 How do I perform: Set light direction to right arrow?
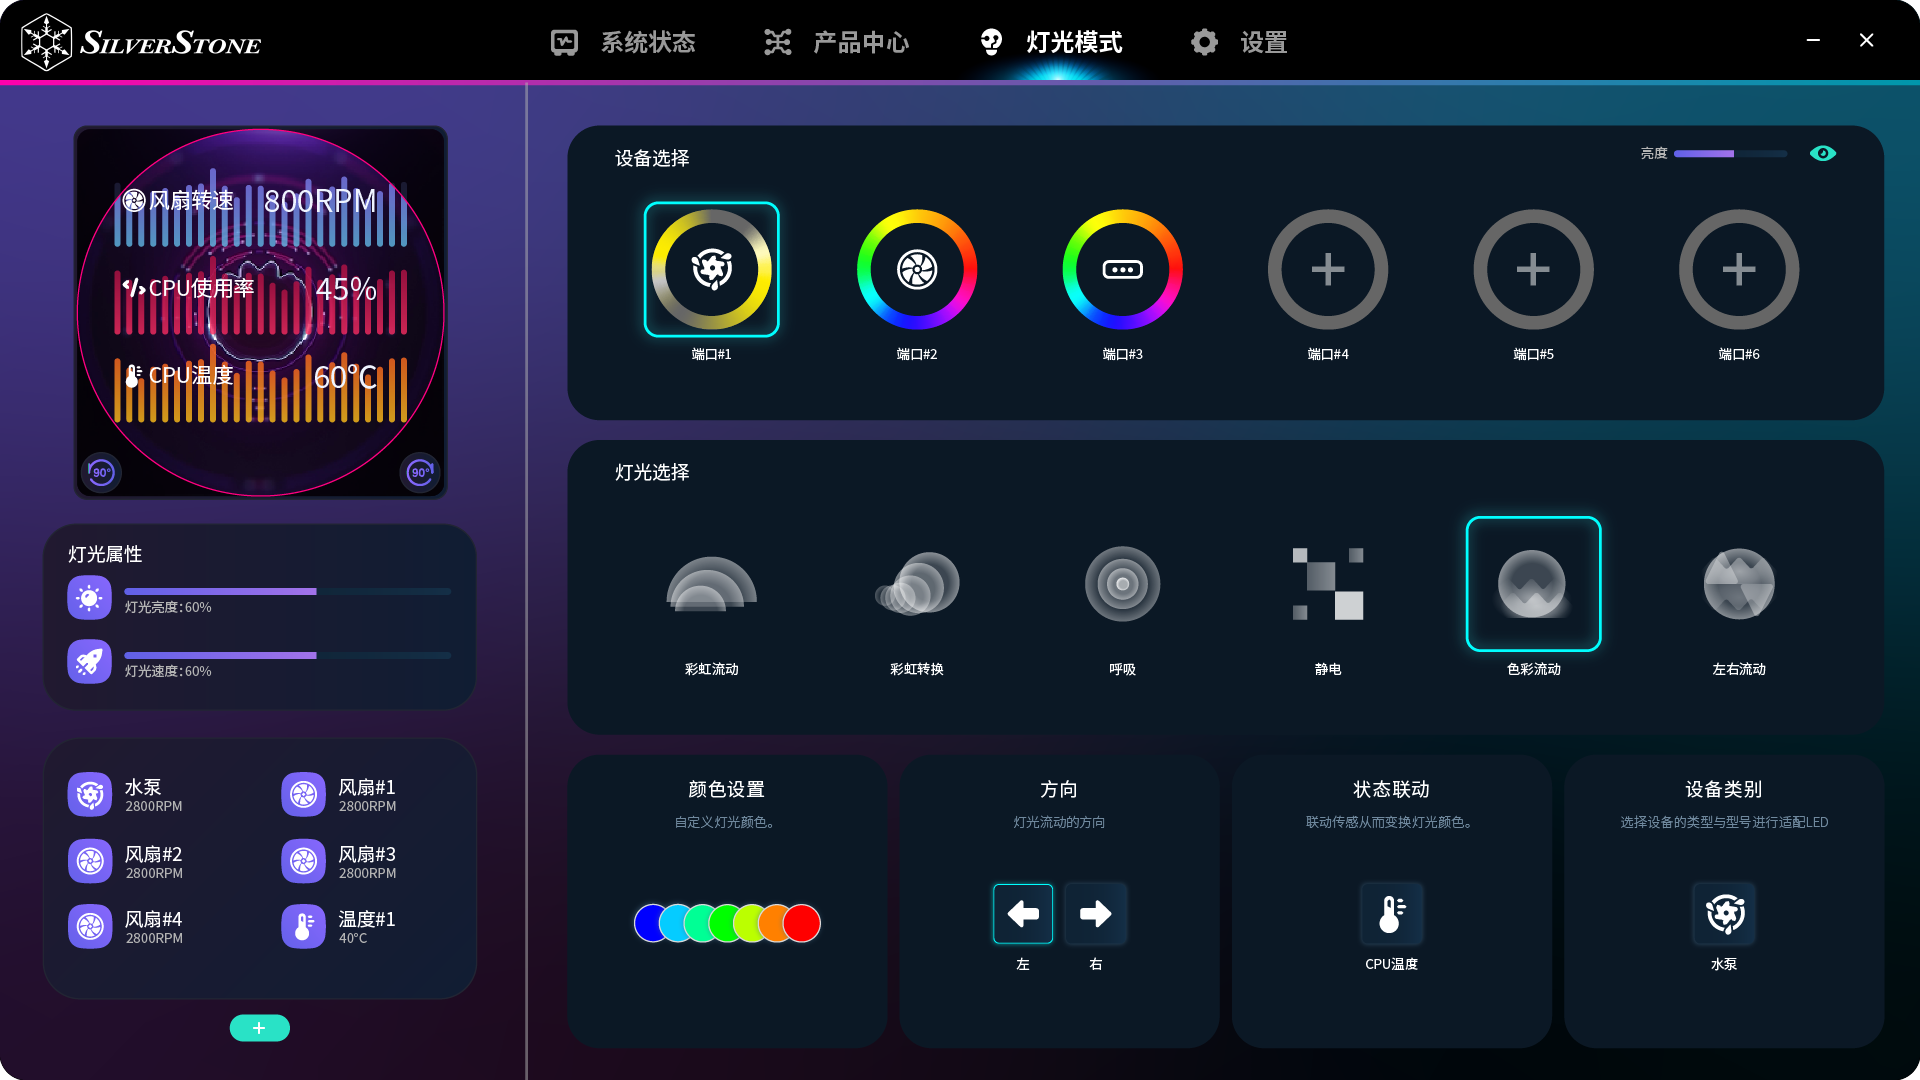[x=1095, y=913]
